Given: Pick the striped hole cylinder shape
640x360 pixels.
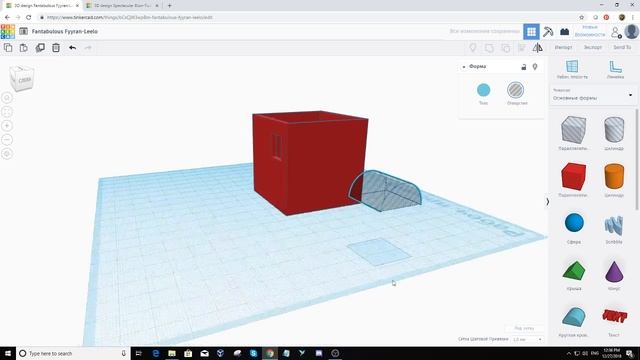Looking at the screenshot, I should point(614,130).
